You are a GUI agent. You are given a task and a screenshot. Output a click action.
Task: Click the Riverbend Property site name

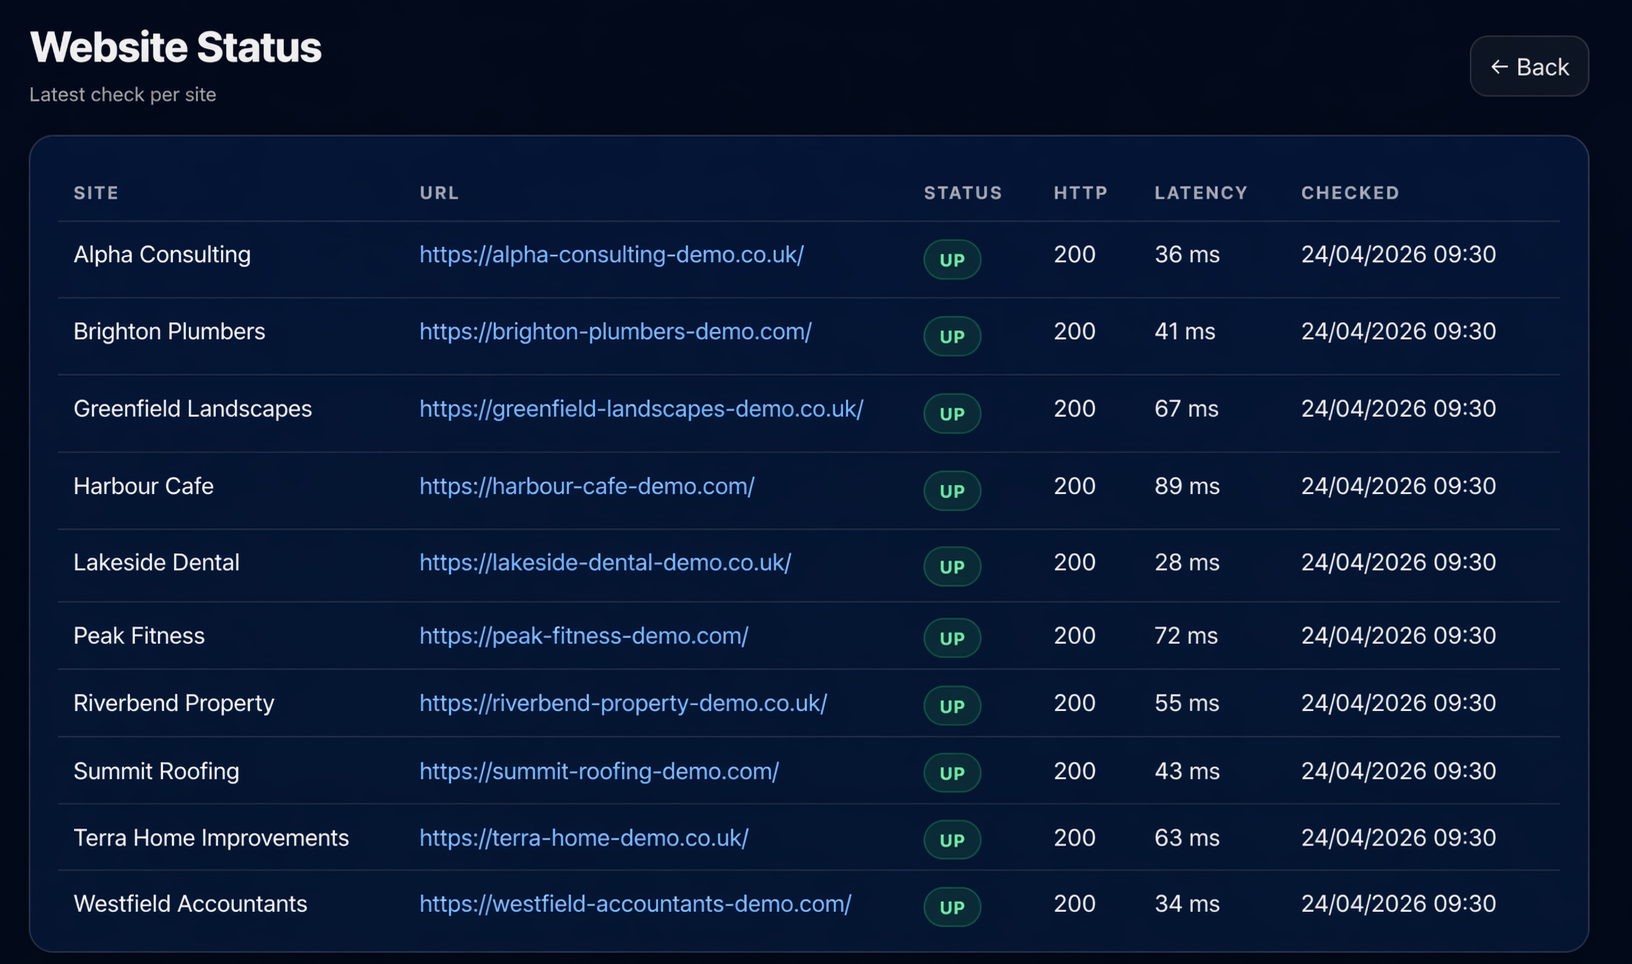pos(174,704)
